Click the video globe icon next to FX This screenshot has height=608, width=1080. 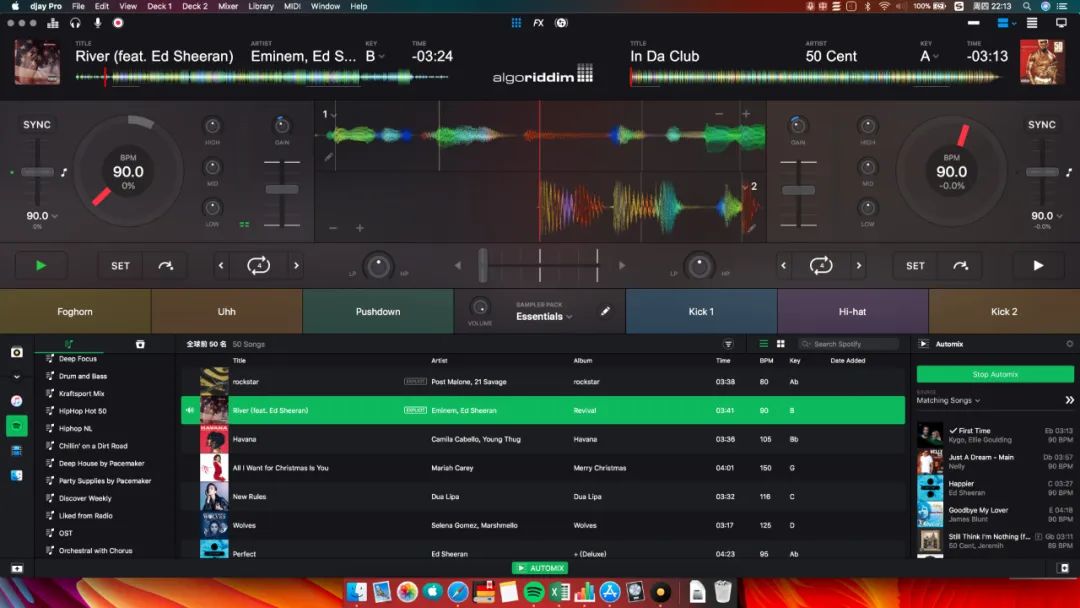(x=561, y=23)
